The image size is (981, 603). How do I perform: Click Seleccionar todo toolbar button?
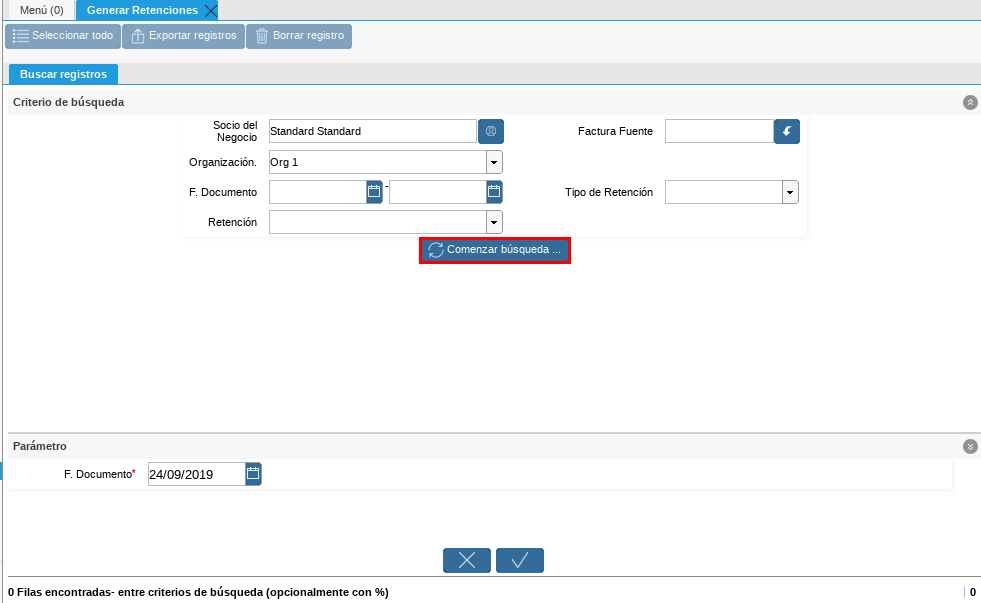(x=63, y=36)
